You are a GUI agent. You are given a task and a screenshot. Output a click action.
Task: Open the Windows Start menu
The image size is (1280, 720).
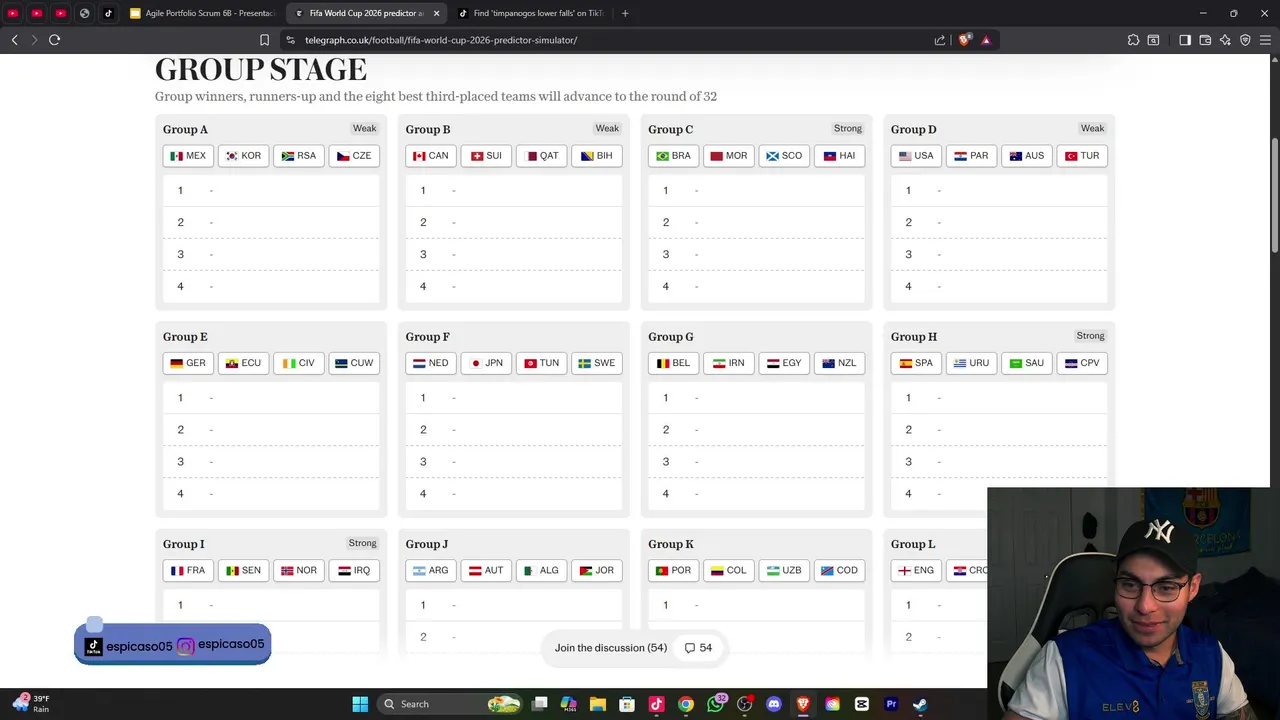tap(360, 704)
